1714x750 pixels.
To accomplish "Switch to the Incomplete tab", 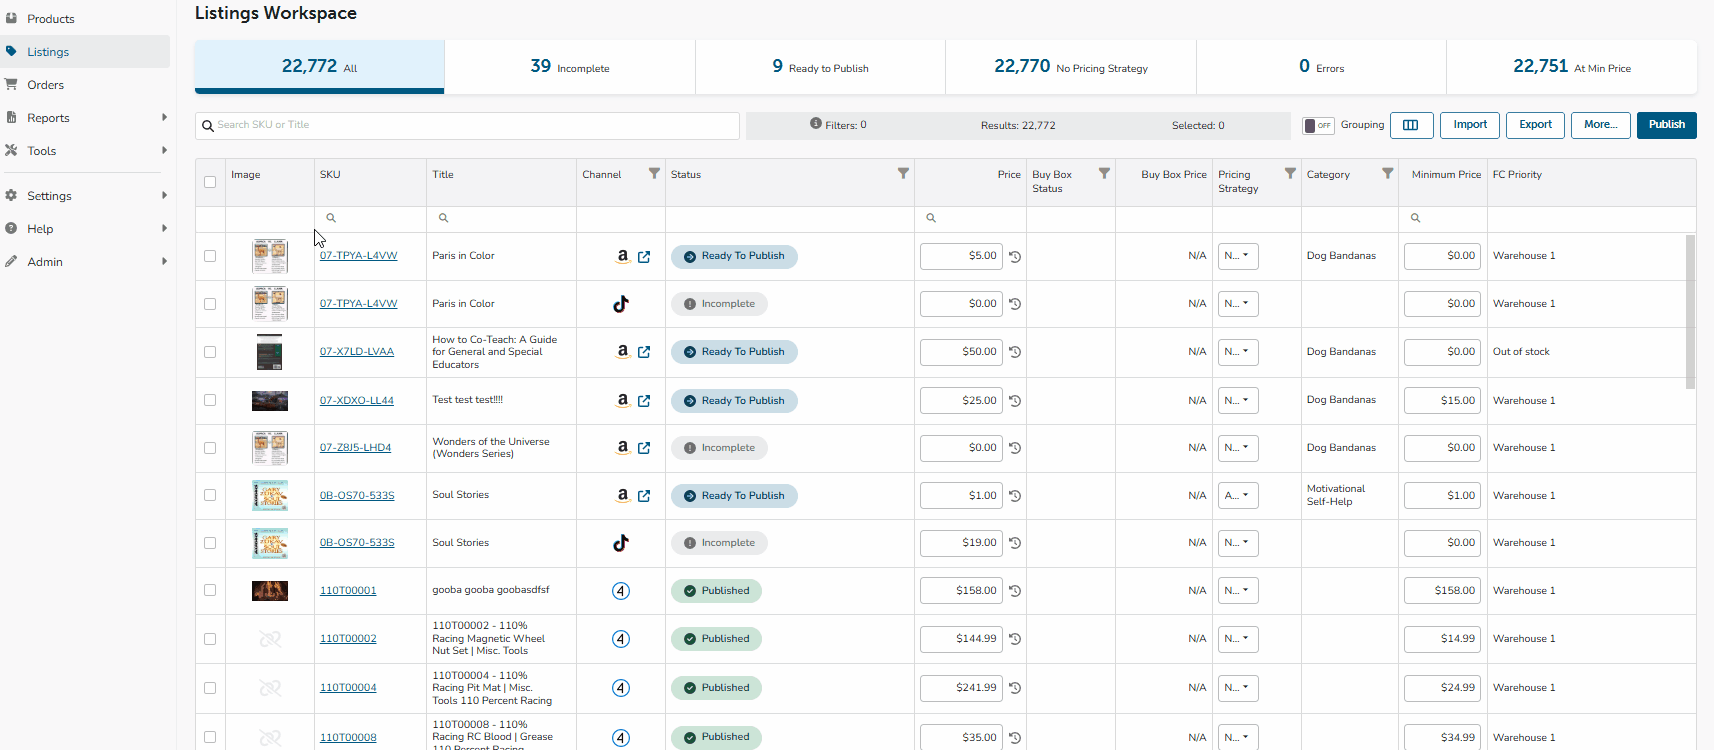I will [x=569, y=67].
